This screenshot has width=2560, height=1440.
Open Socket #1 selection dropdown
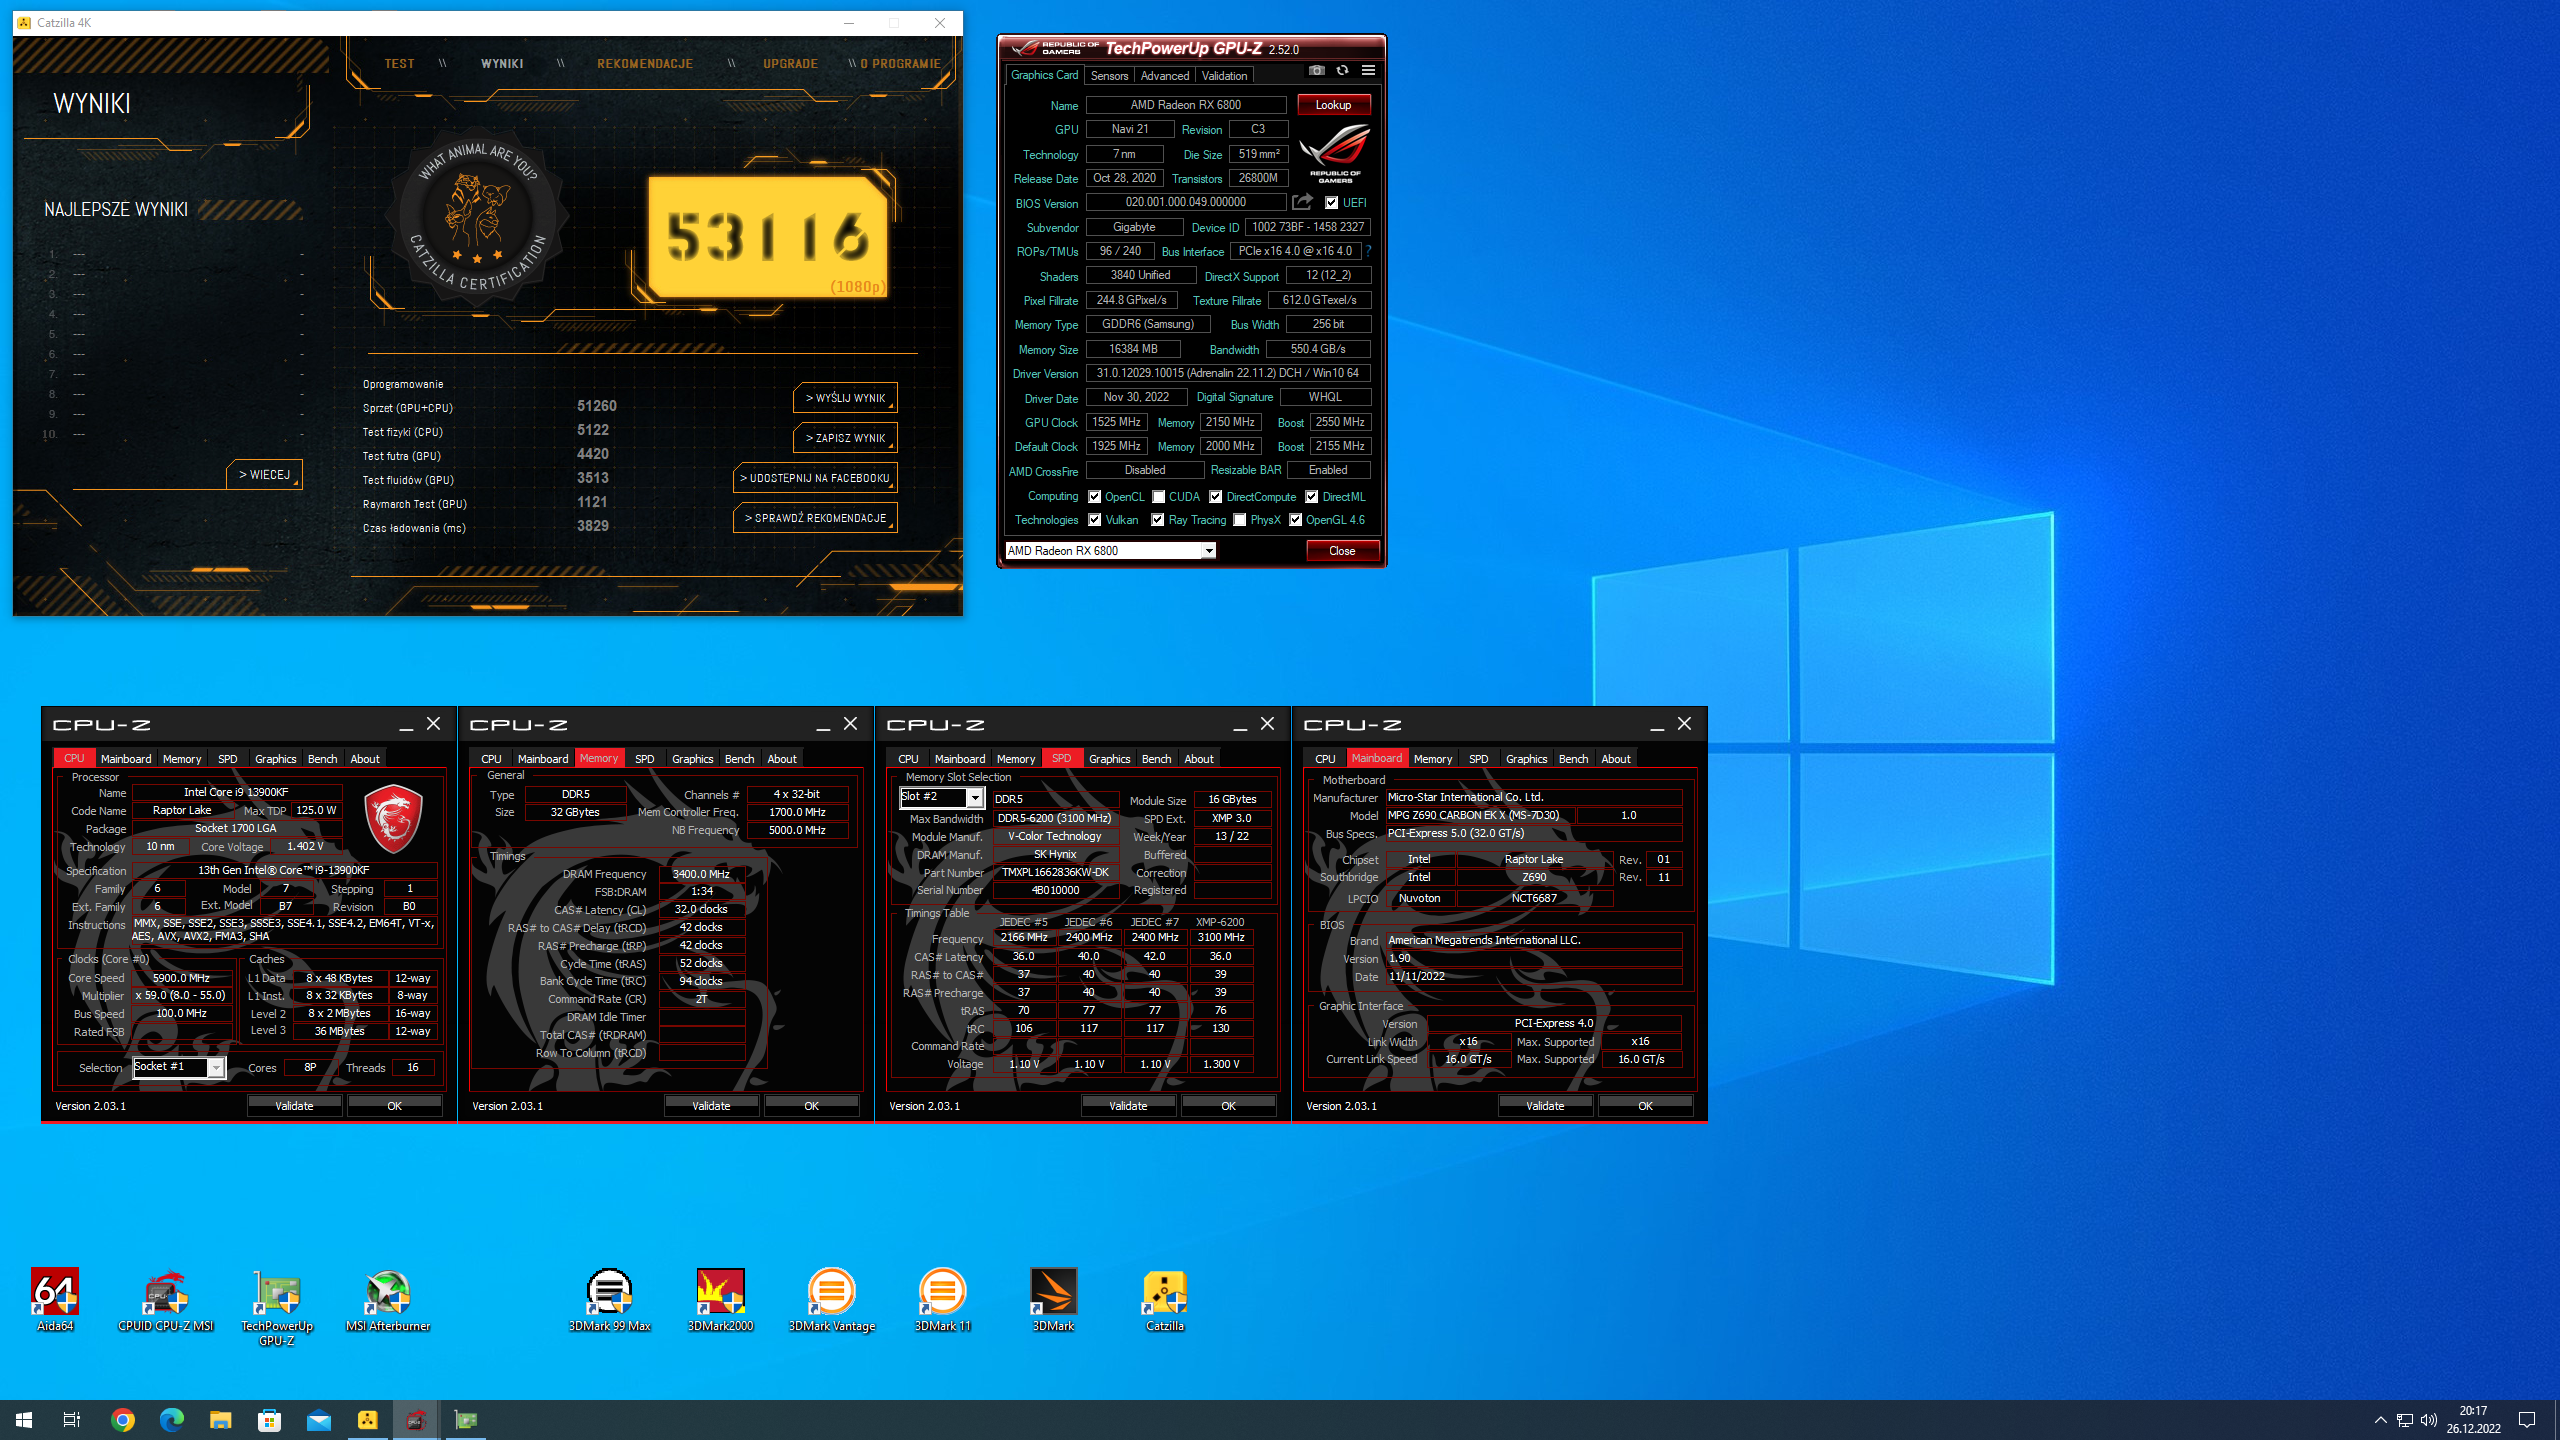[215, 1068]
